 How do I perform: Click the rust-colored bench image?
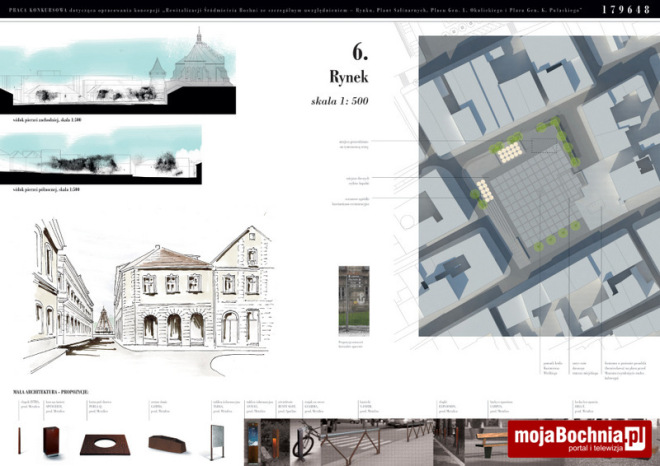[168, 441]
